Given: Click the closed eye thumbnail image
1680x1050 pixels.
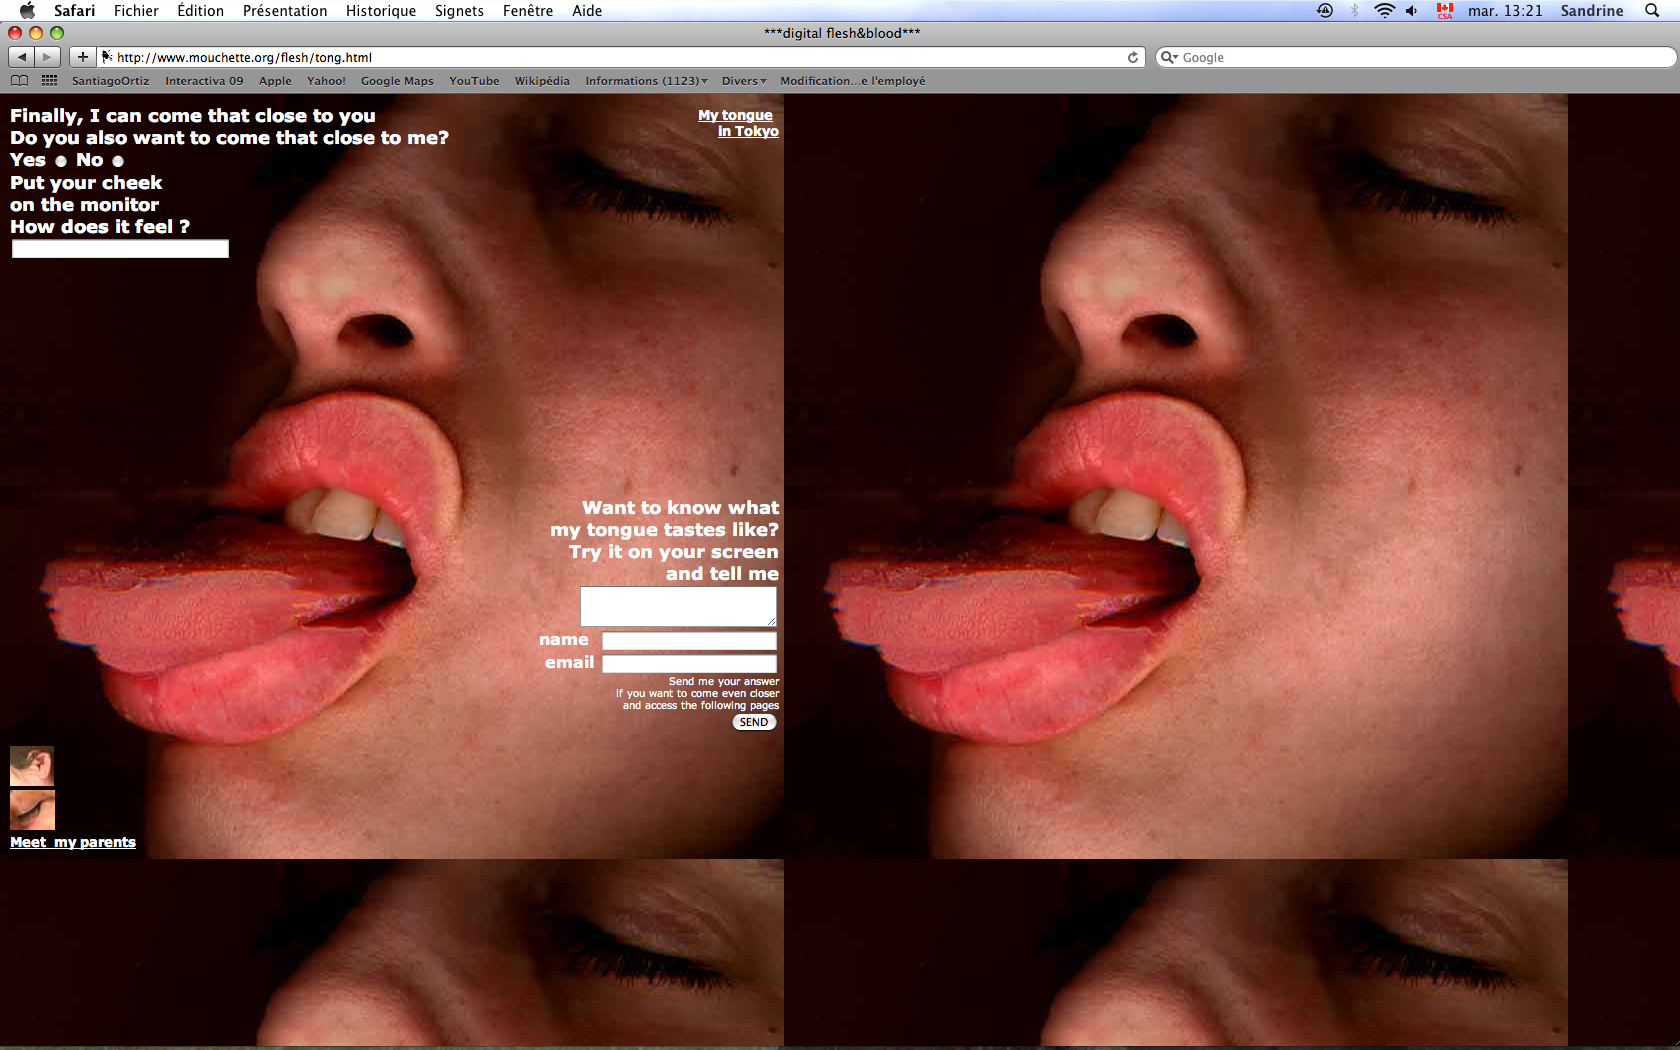Looking at the screenshot, I should [x=32, y=810].
